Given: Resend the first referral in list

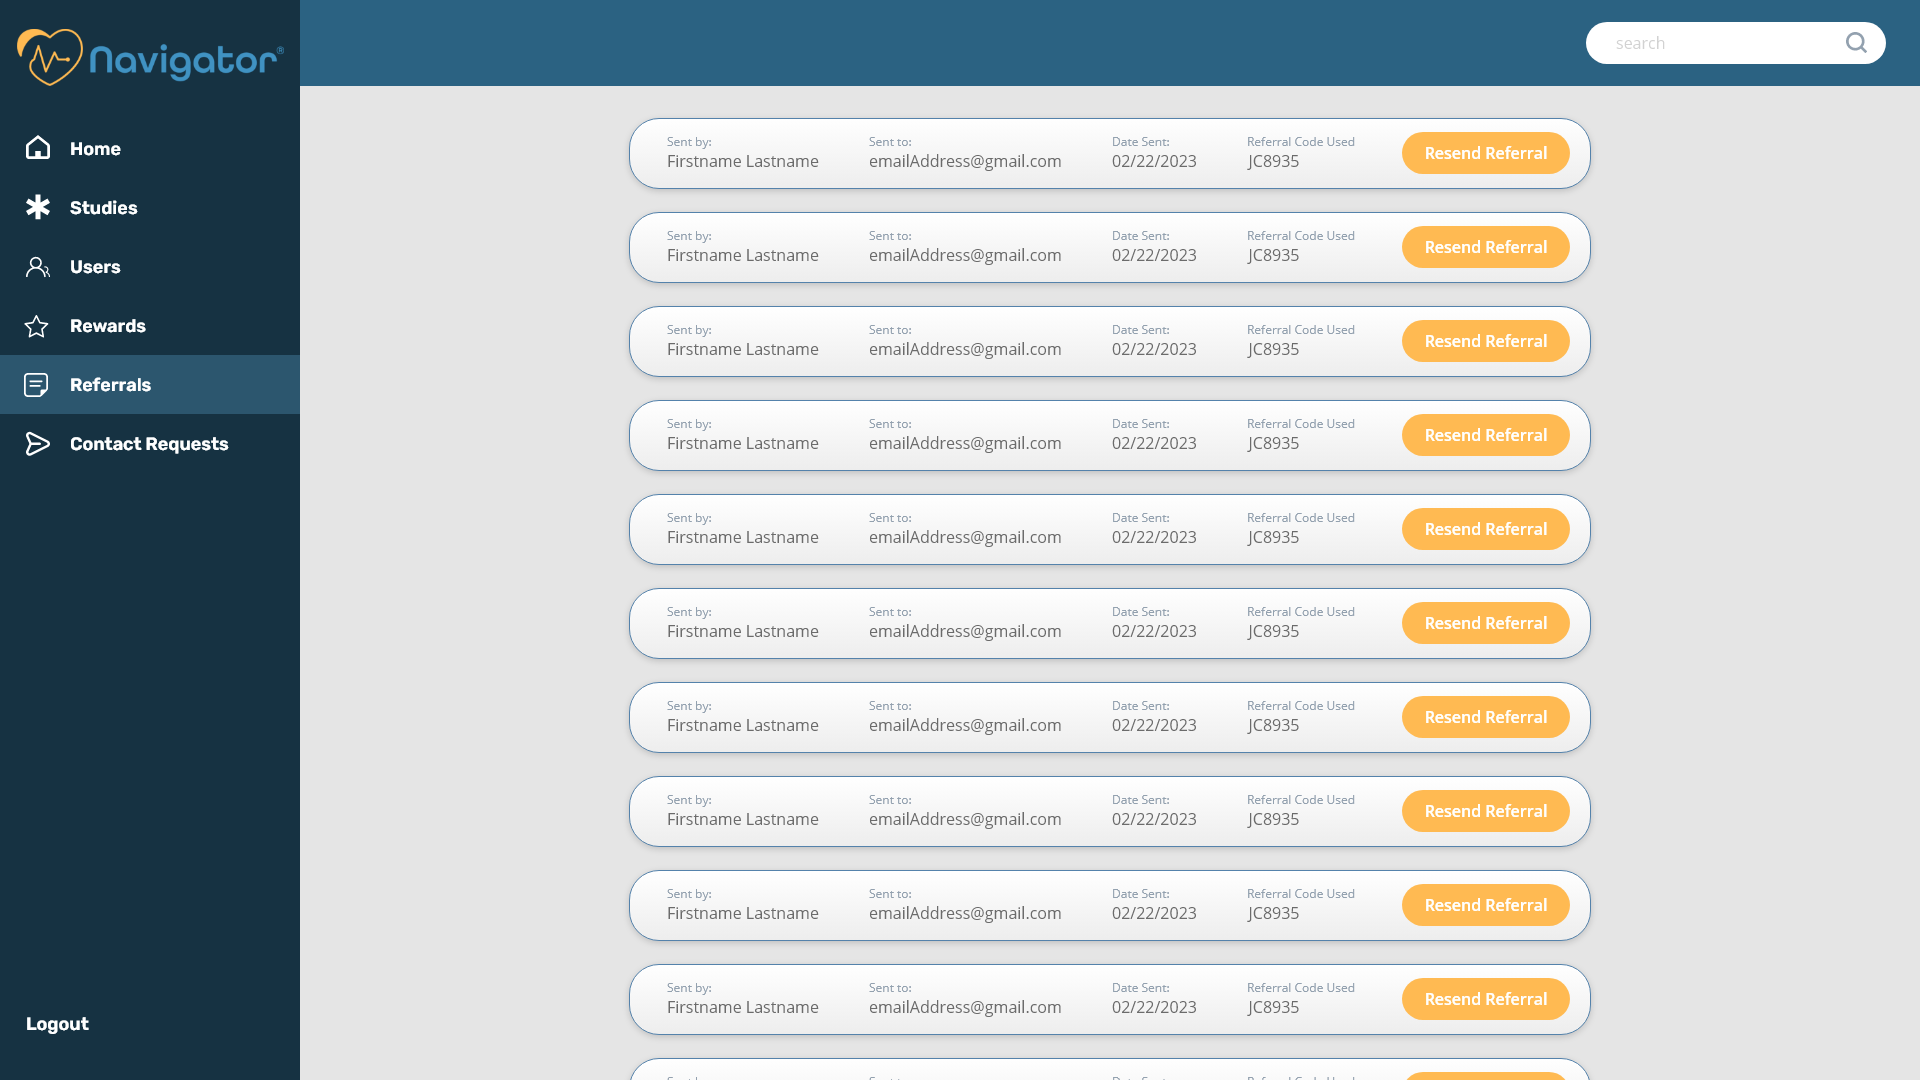Looking at the screenshot, I should pyautogui.click(x=1485, y=153).
